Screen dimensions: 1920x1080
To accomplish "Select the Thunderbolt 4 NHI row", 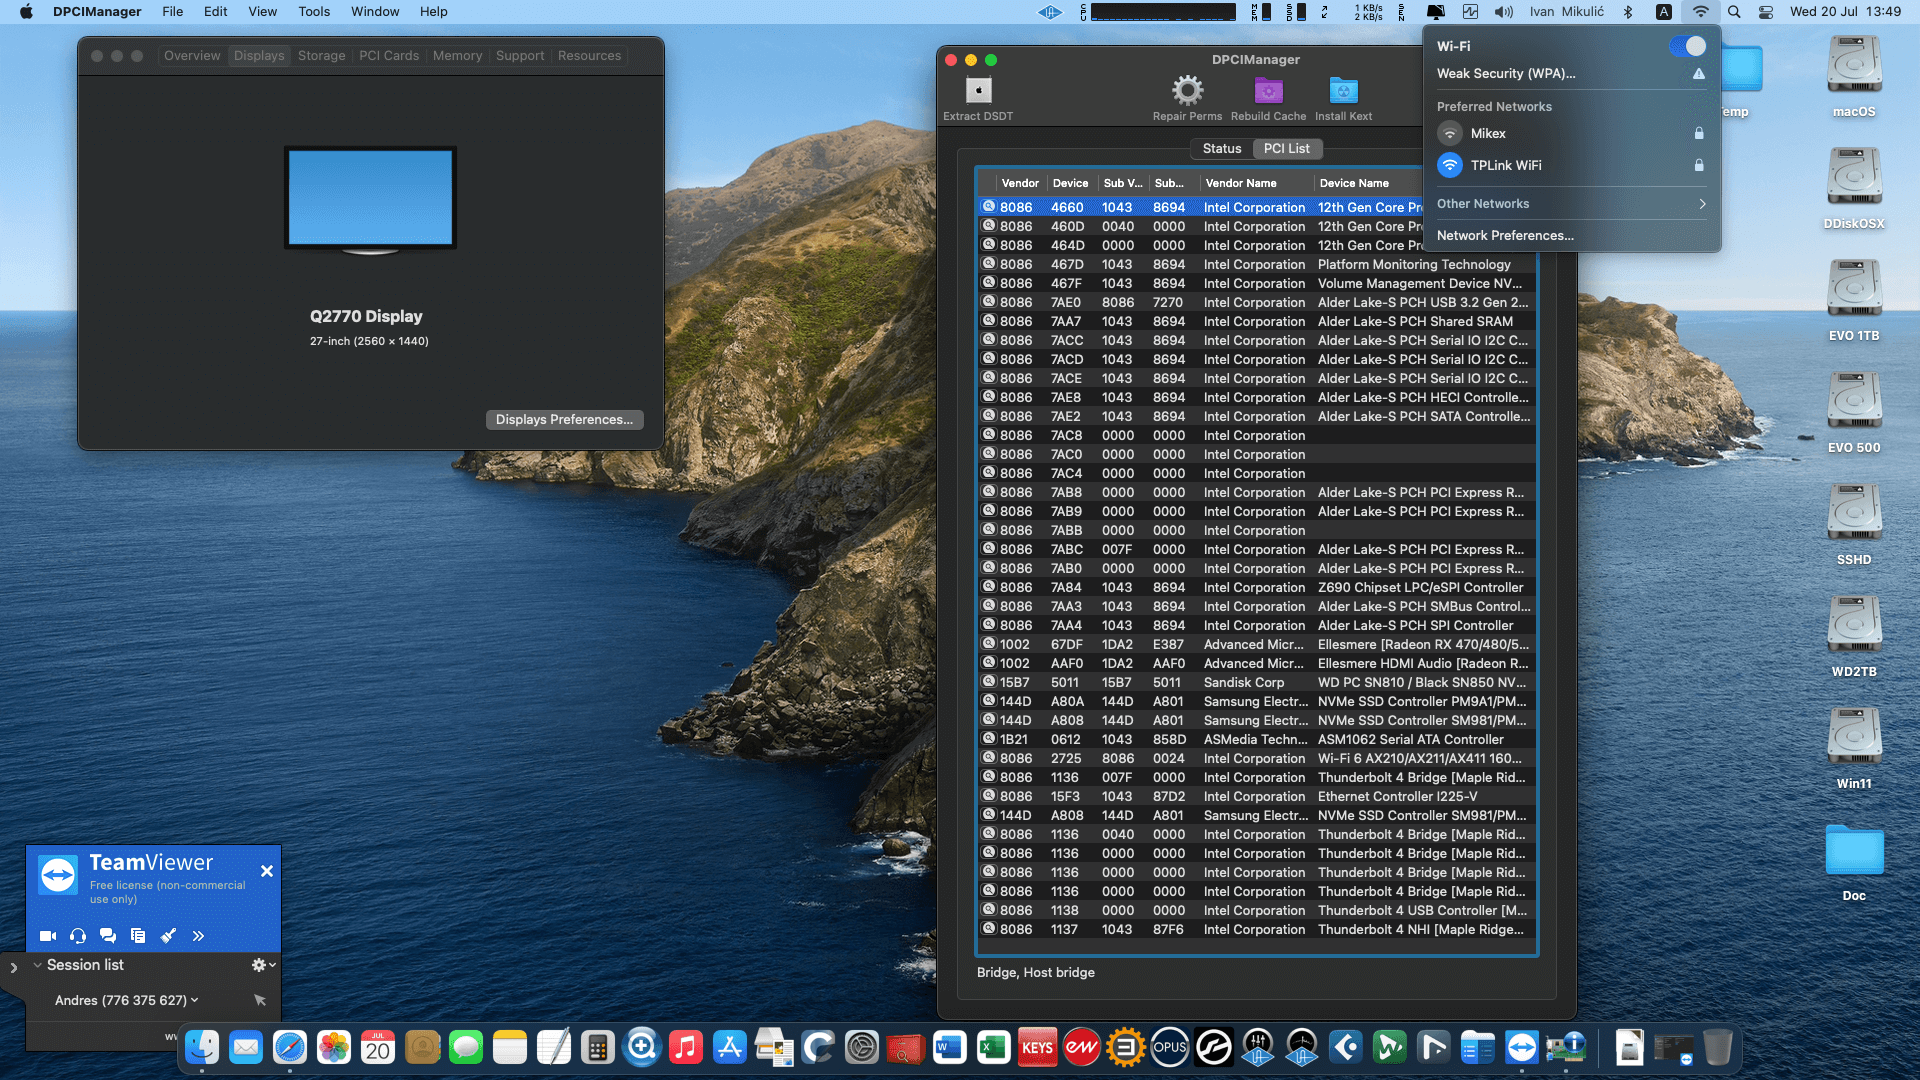I will point(1256,930).
